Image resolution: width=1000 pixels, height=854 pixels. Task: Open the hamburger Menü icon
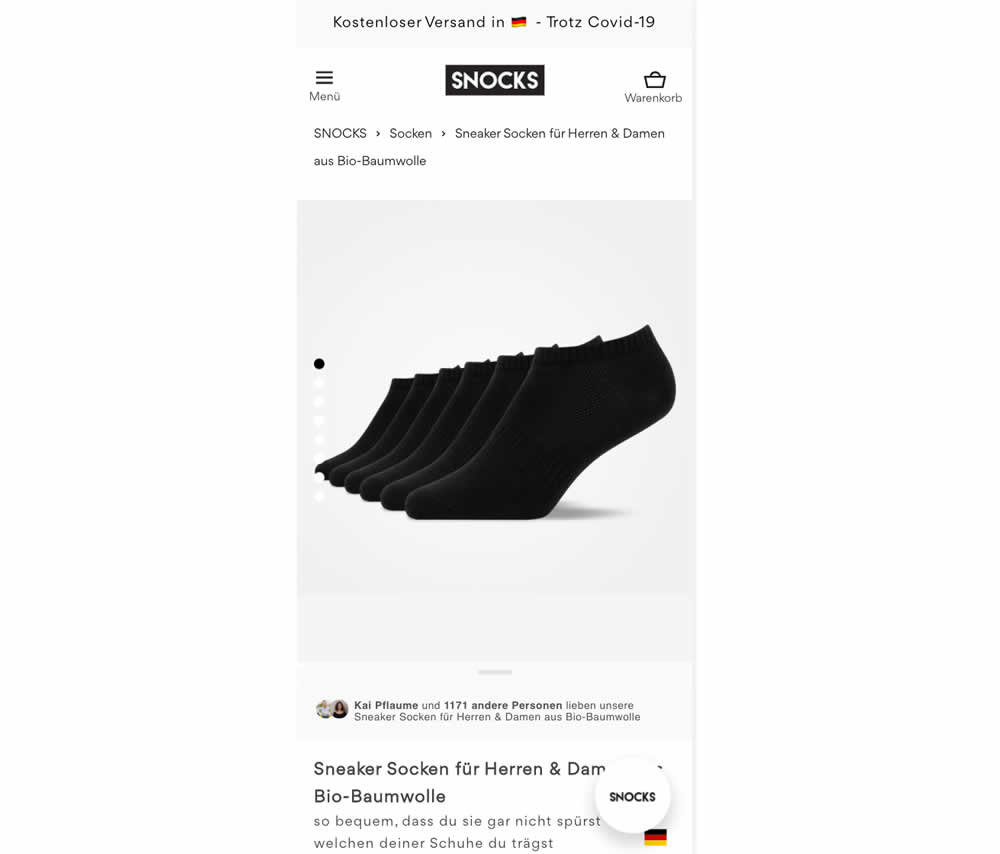click(324, 78)
